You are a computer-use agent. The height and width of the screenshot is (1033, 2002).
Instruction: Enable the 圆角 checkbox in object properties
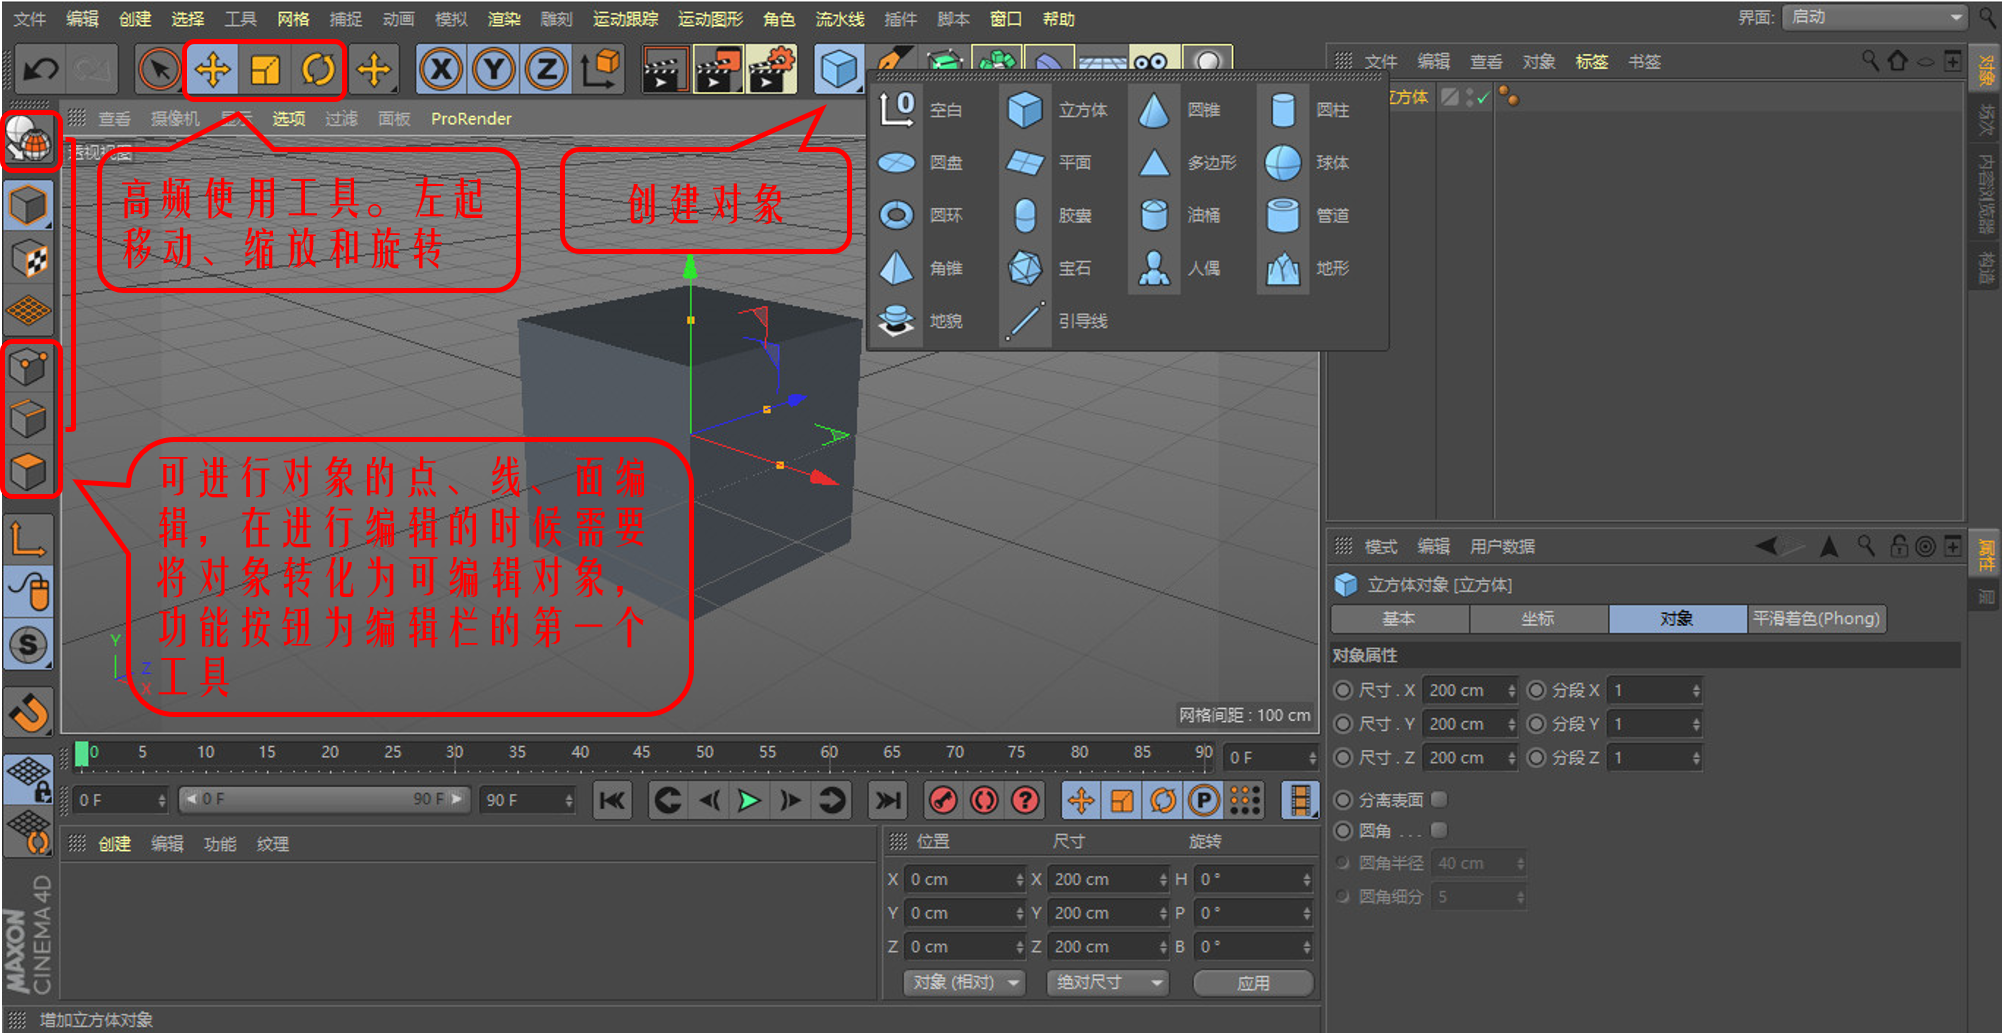tap(1438, 830)
